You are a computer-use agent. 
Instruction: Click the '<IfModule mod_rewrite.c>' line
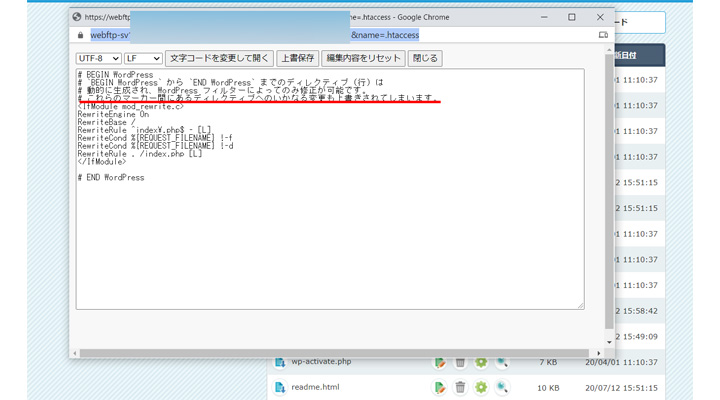[x=130, y=107]
